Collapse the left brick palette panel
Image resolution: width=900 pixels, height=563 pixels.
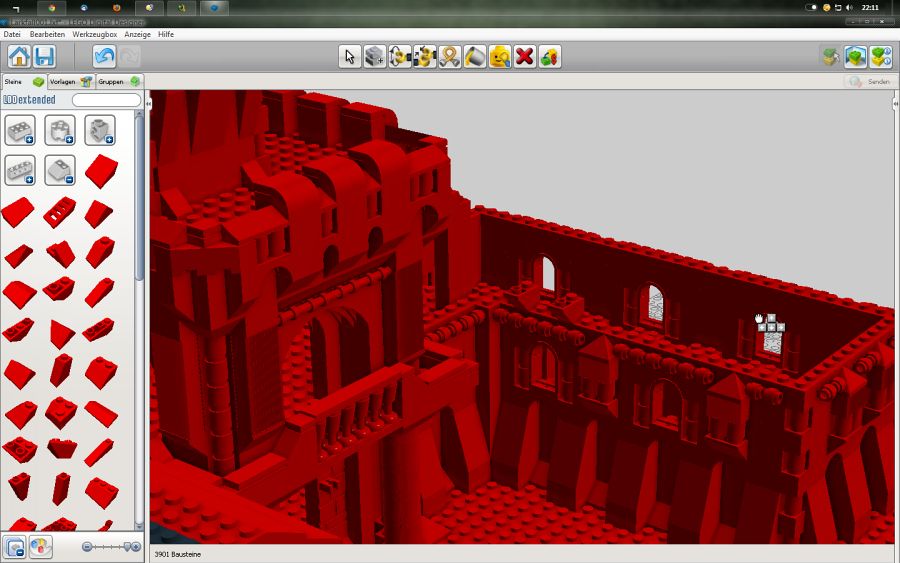[148, 103]
